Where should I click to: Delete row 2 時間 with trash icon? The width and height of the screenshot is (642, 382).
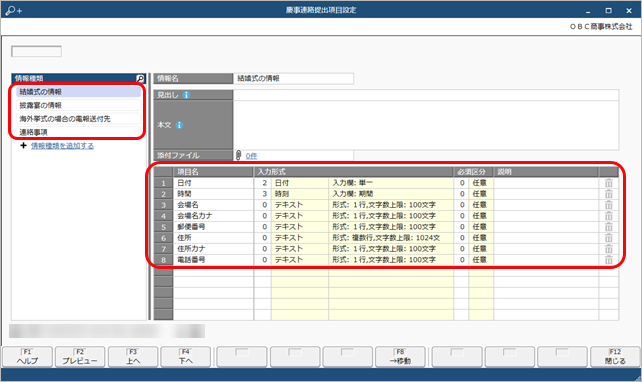coord(608,194)
